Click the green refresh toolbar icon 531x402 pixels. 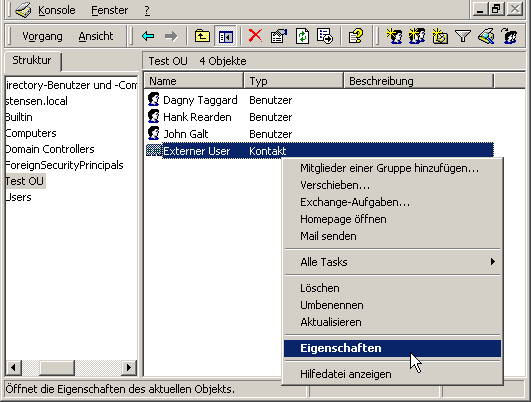click(x=302, y=36)
